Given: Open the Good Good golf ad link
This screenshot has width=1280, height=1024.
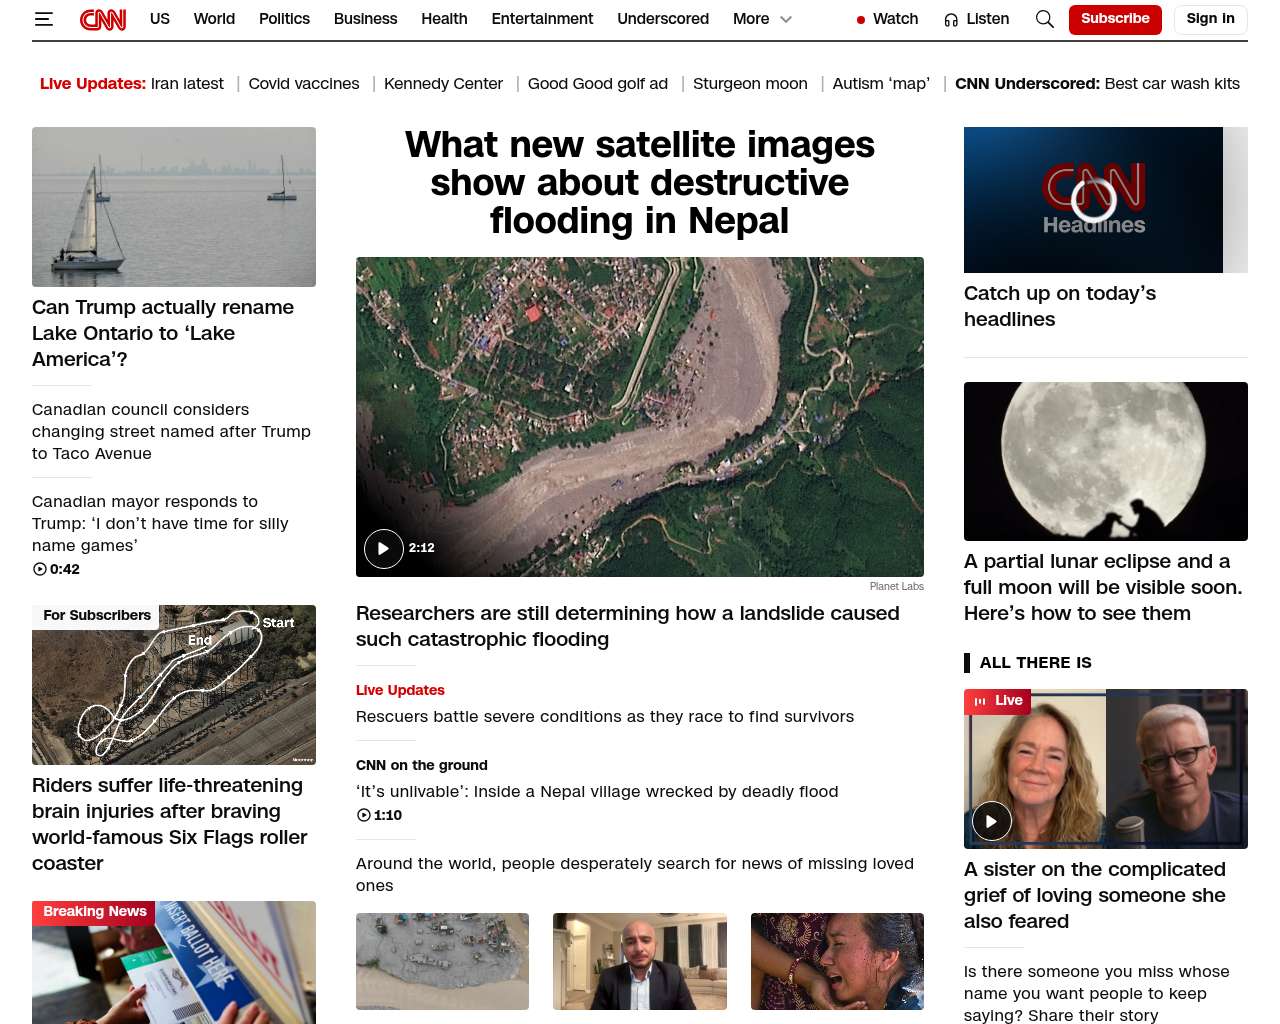Looking at the screenshot, I should pos(598,84).
